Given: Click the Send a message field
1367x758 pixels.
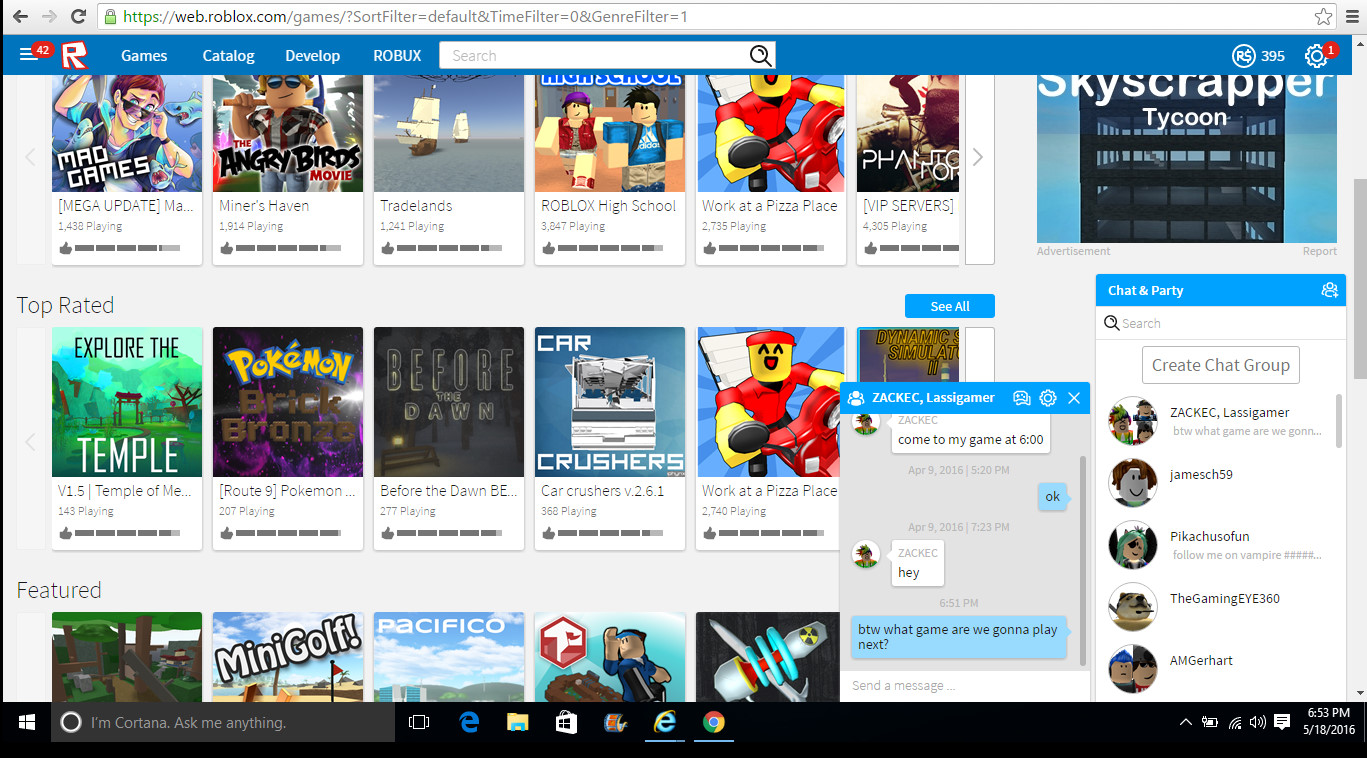Looking at the screenshot, I should (x=964, y=685).
